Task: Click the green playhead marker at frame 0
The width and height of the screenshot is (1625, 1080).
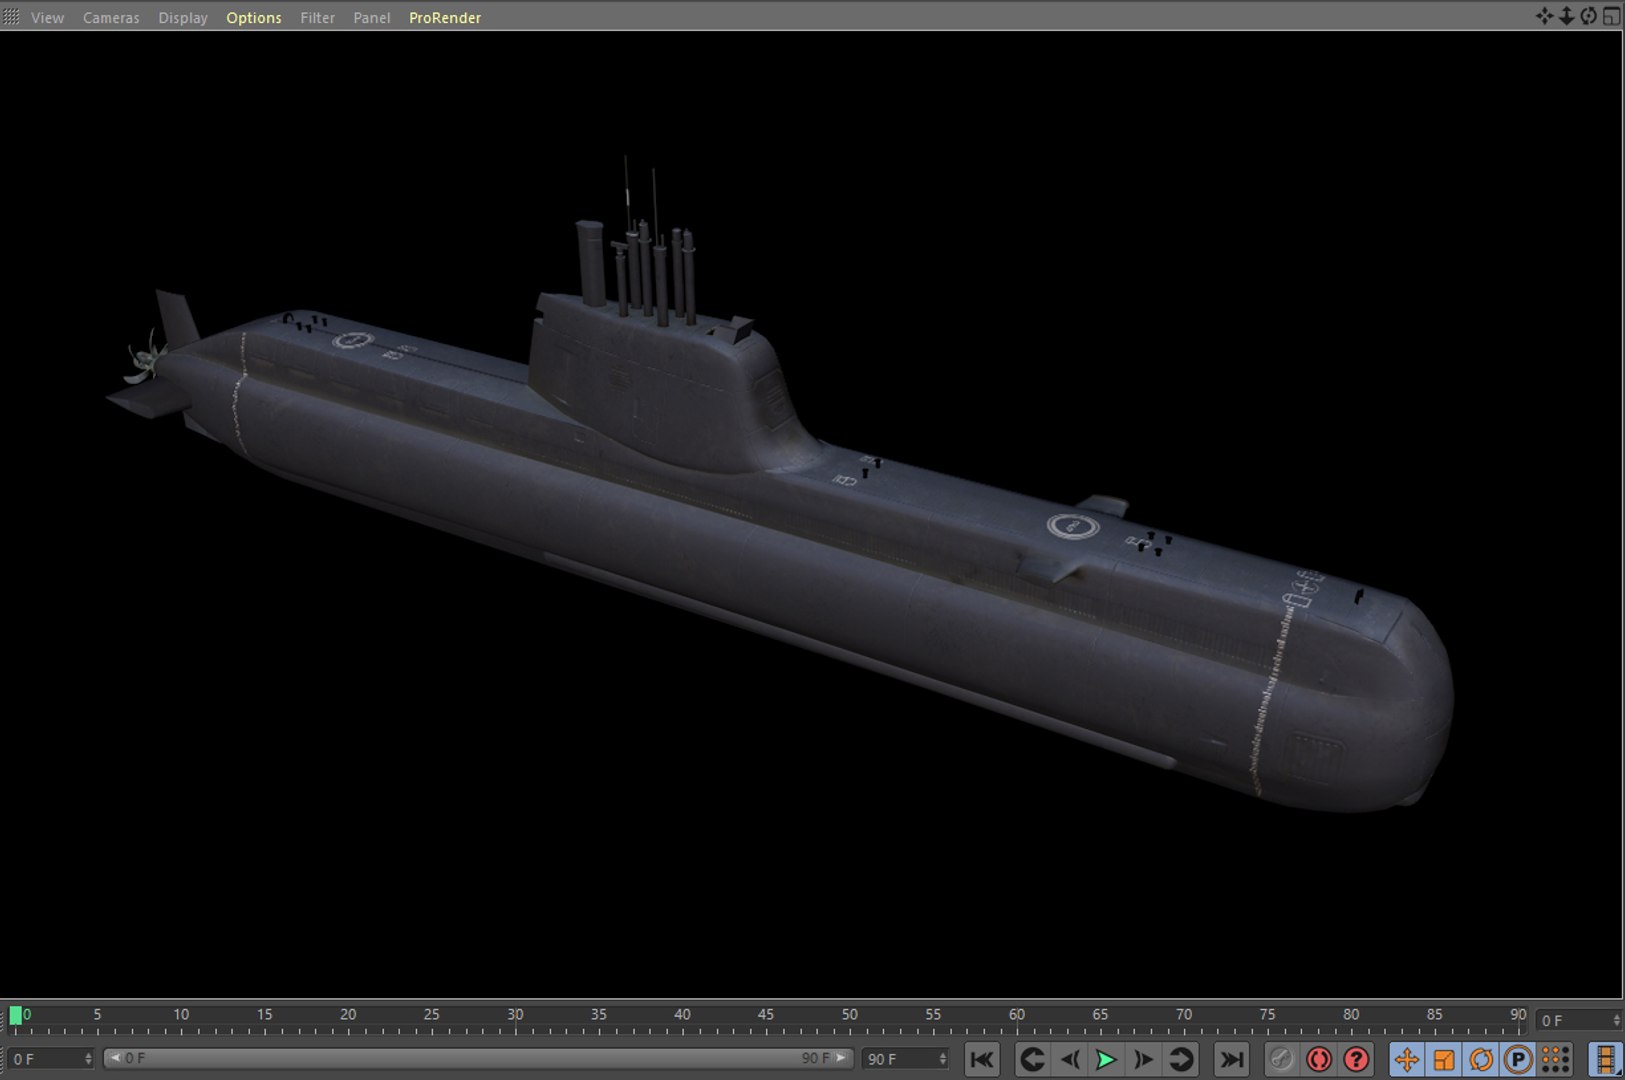Action: 15,1016
